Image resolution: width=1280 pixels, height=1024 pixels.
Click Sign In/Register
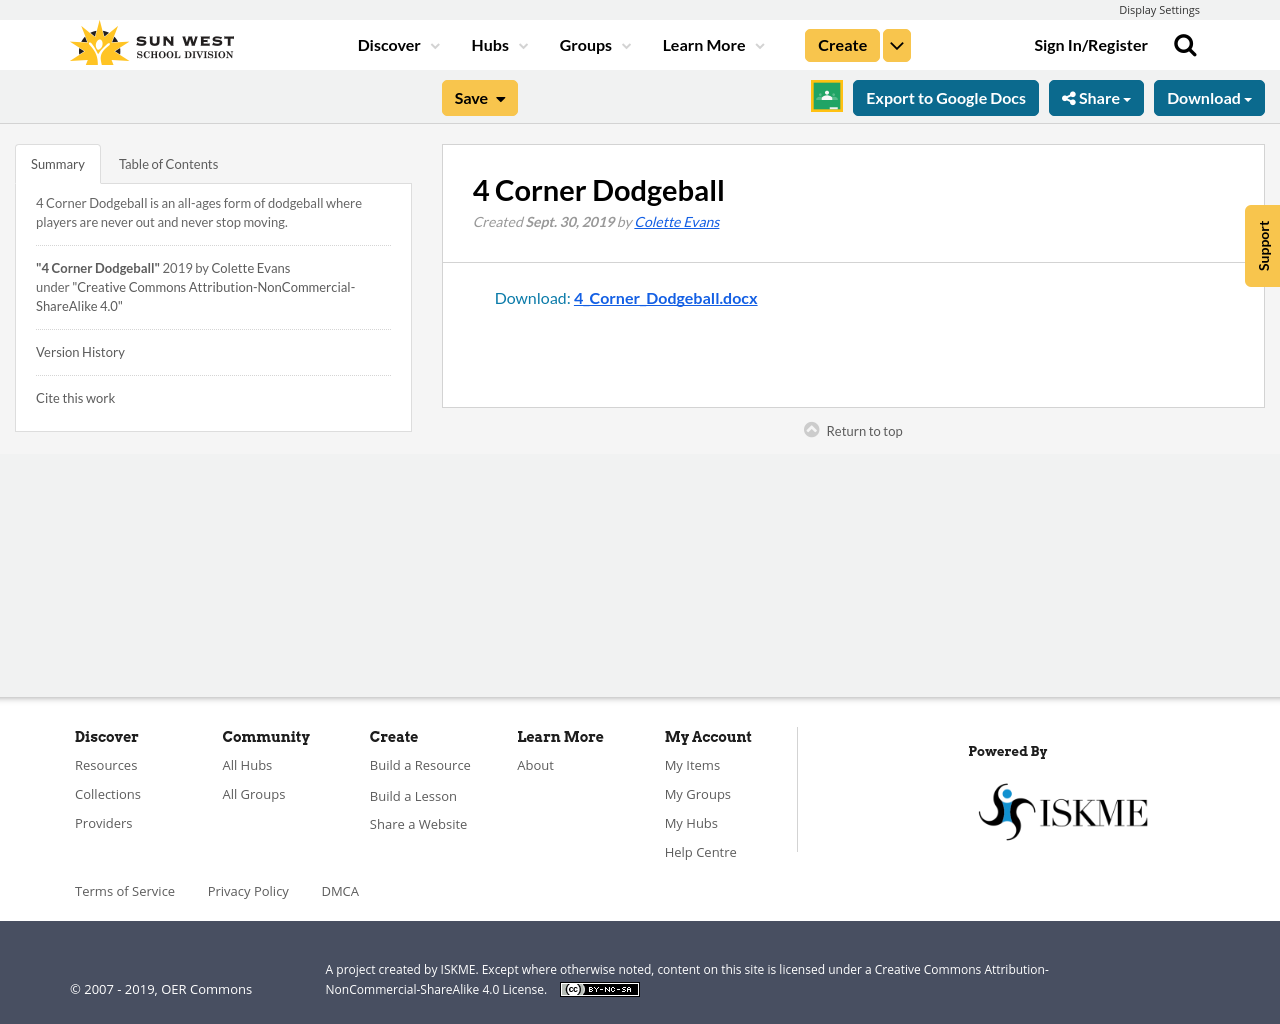(x=1091, y=43)
